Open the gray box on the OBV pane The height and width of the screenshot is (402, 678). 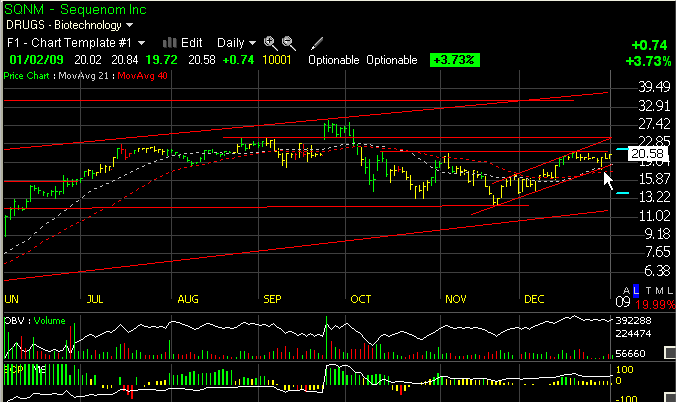click(x=671, y=353)
